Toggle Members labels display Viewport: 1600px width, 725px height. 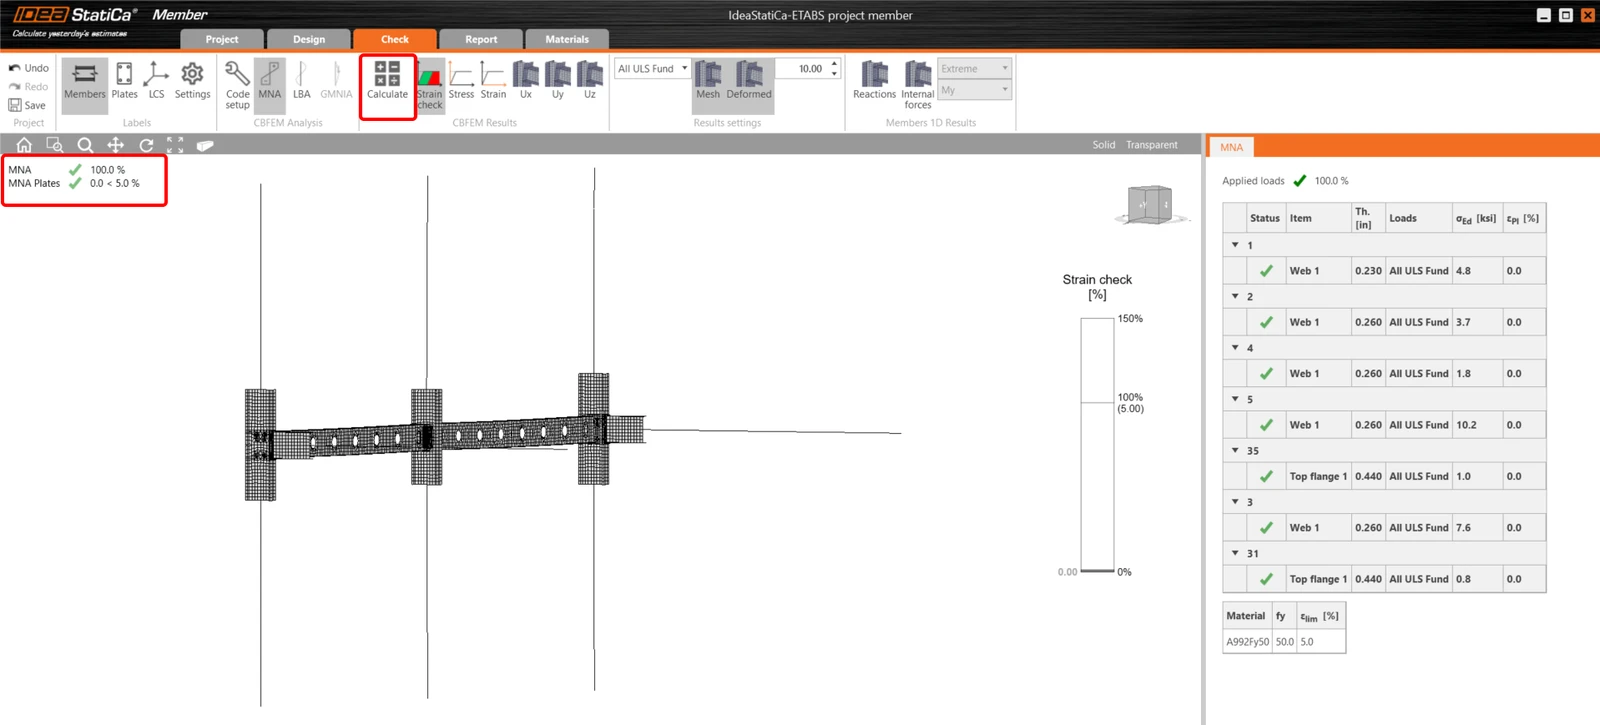pyautogui.click(x=85, y=81)
